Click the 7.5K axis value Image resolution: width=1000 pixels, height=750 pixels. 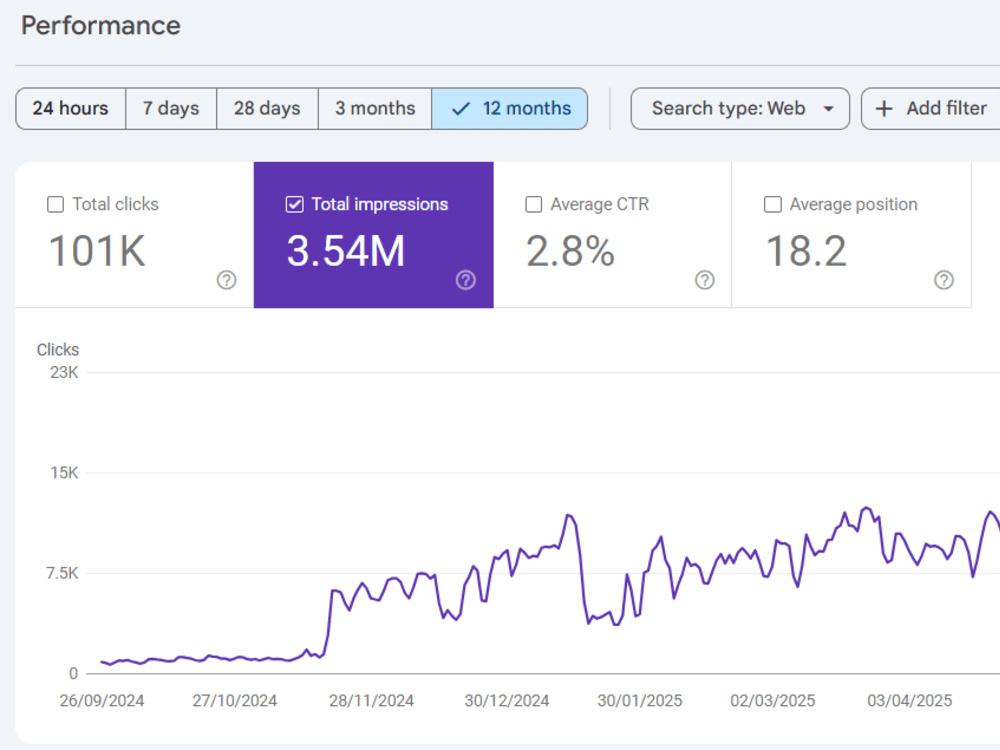pyautogui.click(x=62, y=573)
